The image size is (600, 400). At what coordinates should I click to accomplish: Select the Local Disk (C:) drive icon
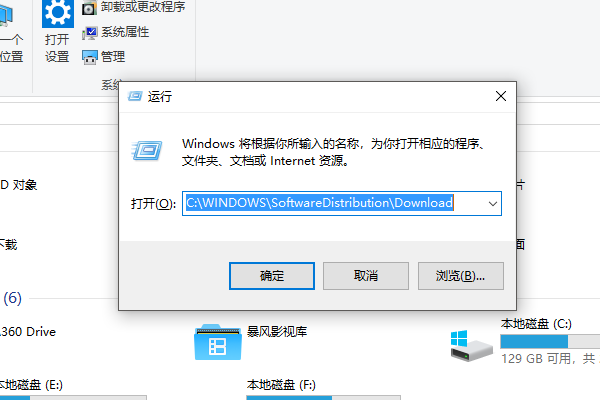click(471, 345)
